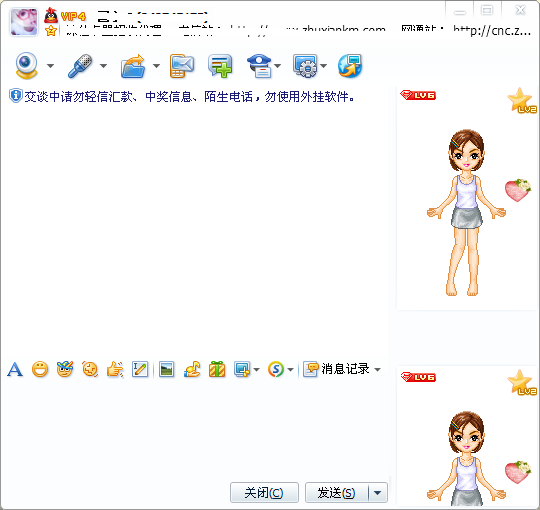The height and width of the screenshot is (510, 540).
Task: Click the top QQ show avatar girl
Action: (466, 212)
